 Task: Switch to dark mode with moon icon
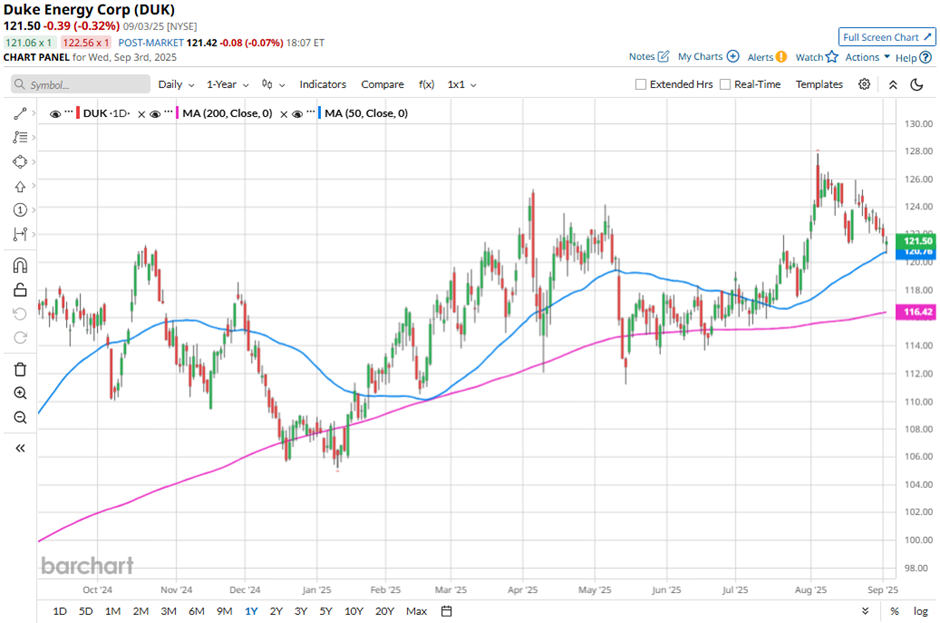(917, 85)
